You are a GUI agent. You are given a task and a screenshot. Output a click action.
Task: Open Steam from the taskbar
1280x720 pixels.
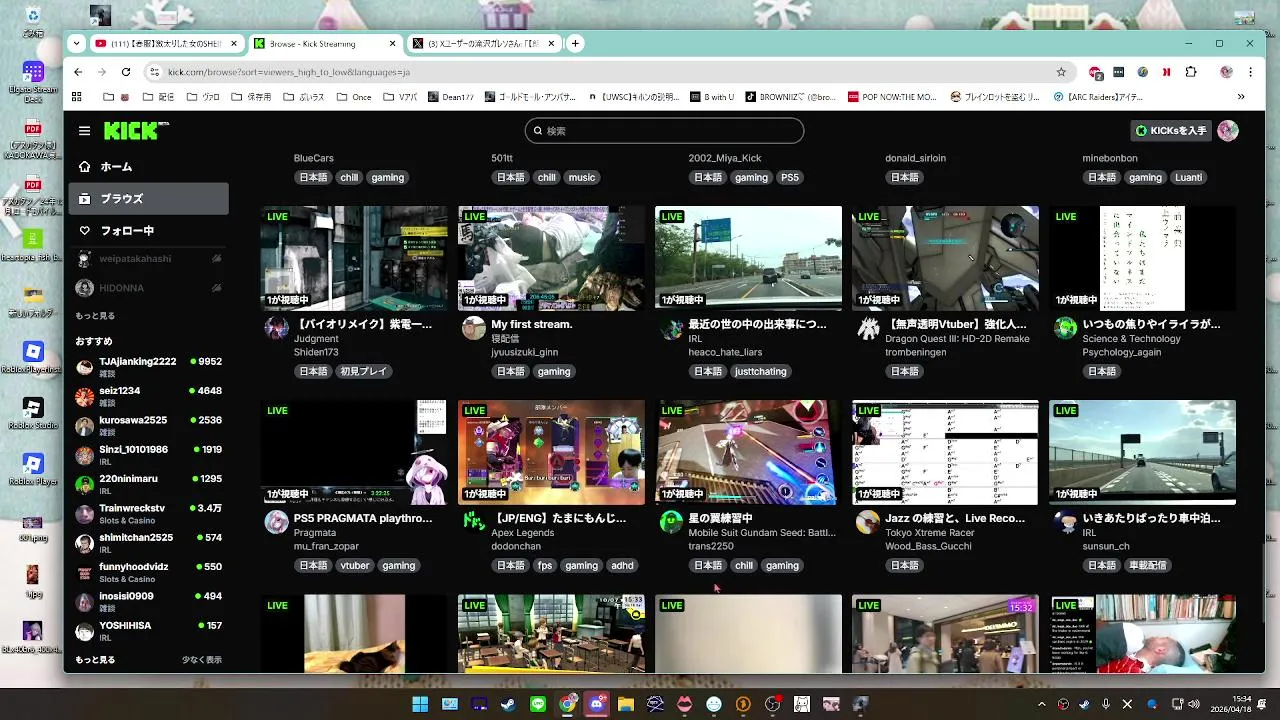click(508, 704)
